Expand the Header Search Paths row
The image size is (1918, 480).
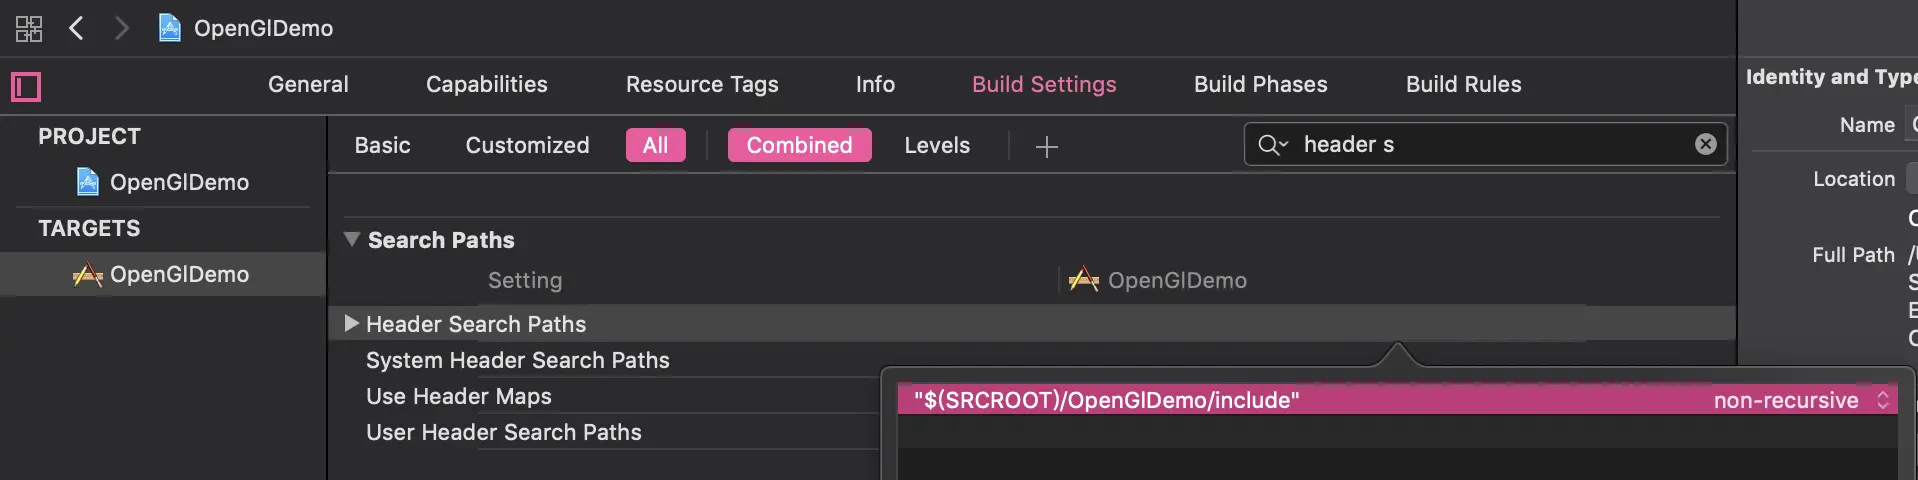click(x=351, y=323)
